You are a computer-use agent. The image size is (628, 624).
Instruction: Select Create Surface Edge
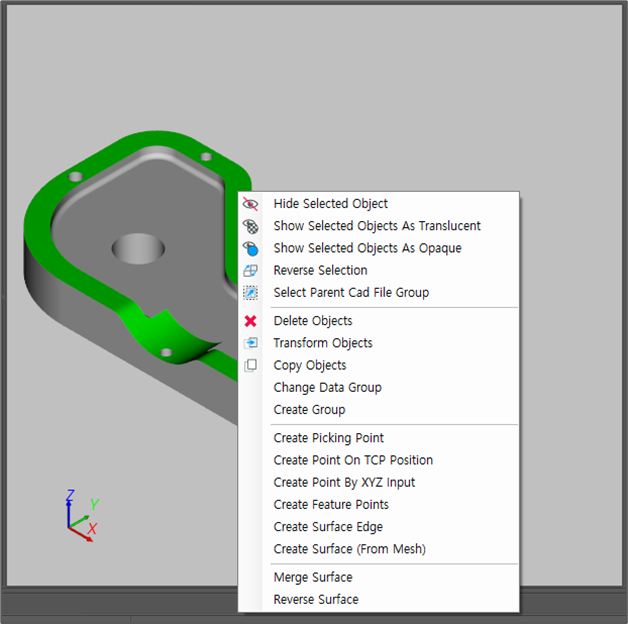tap(328, 526)
